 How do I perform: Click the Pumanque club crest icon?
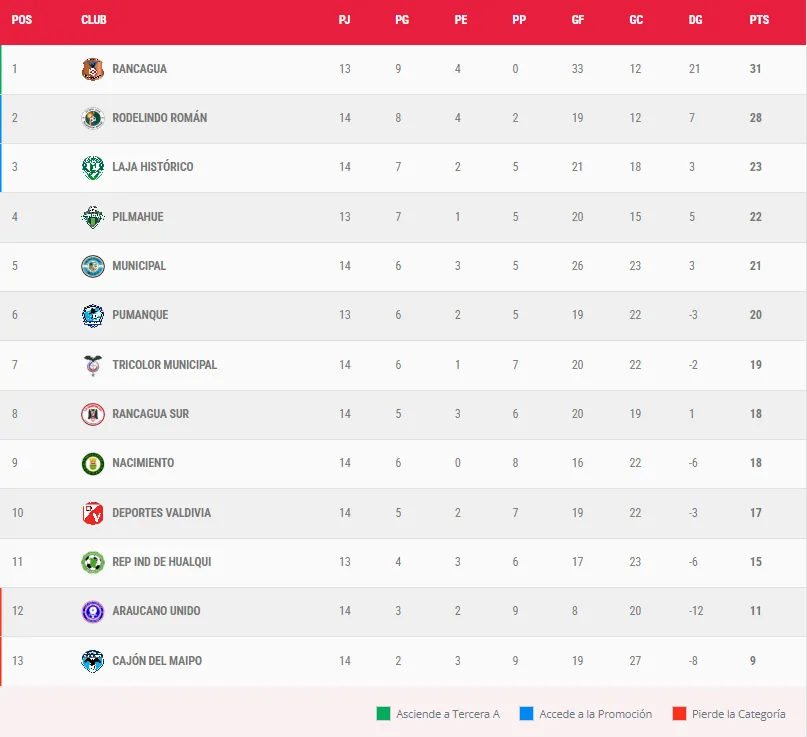[92, 315]
